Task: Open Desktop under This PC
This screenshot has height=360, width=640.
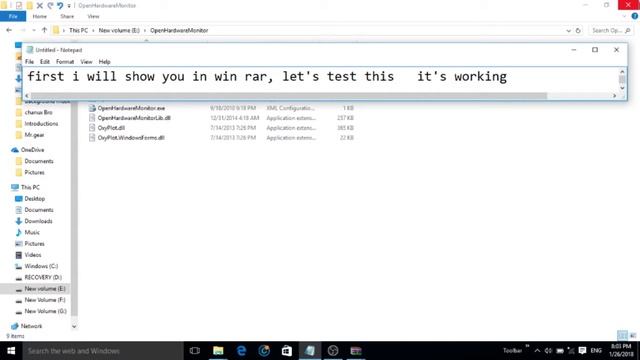Action: (34, 199)
